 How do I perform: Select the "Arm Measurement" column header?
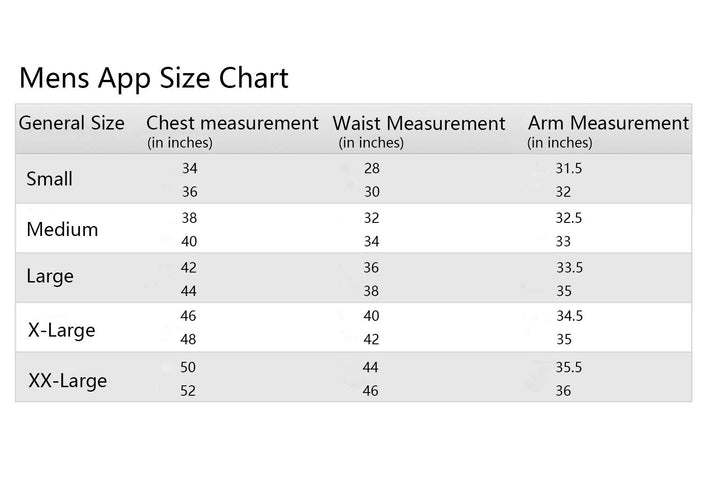(608, 123)
